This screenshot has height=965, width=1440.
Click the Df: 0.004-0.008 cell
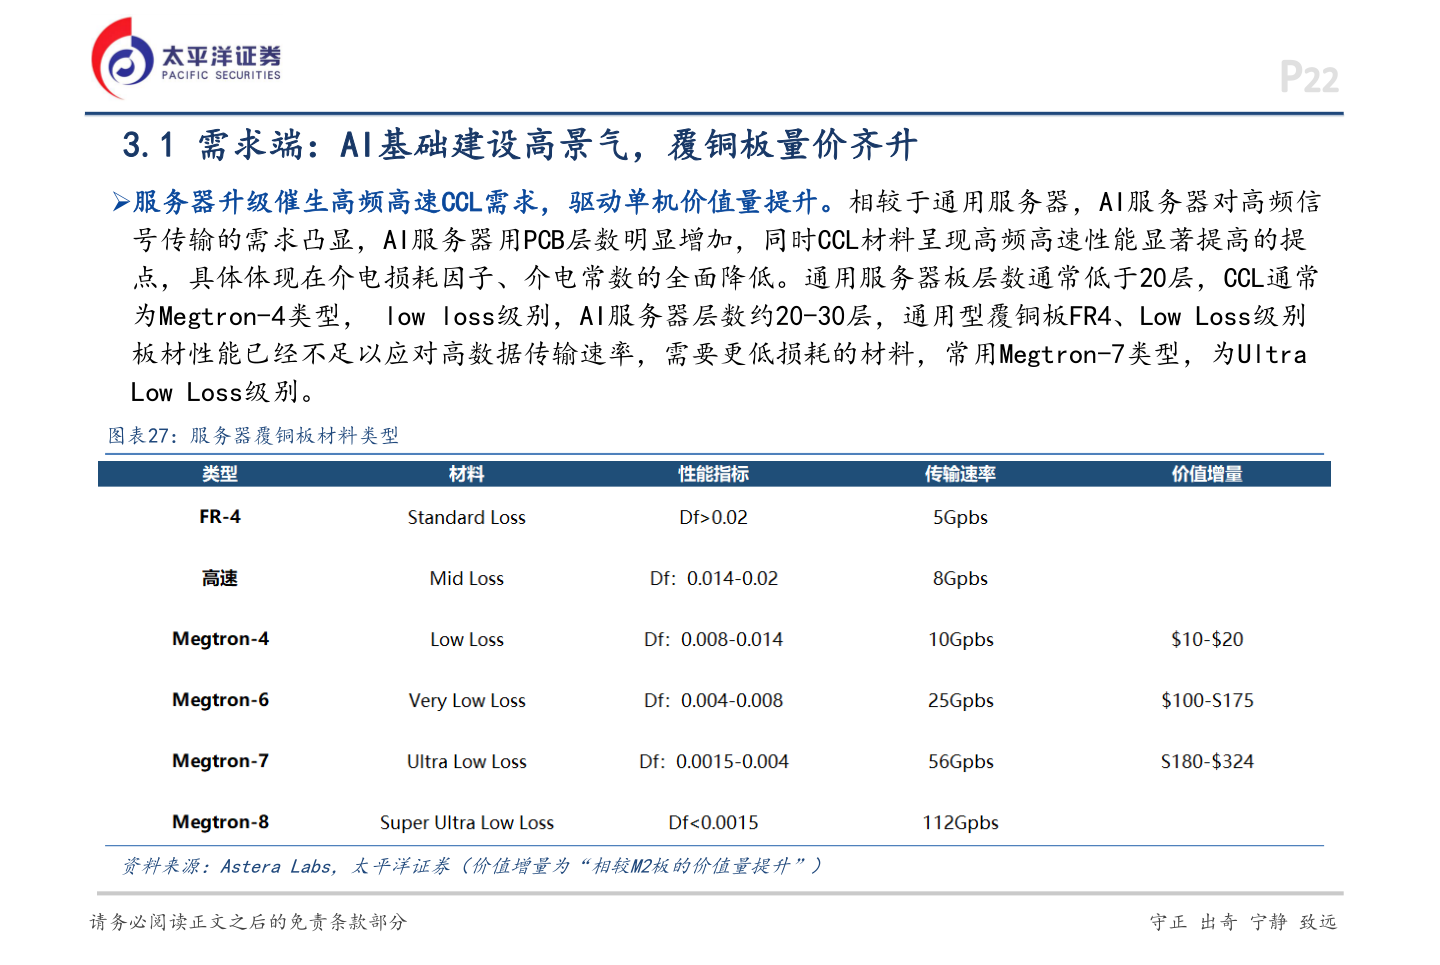714,700
